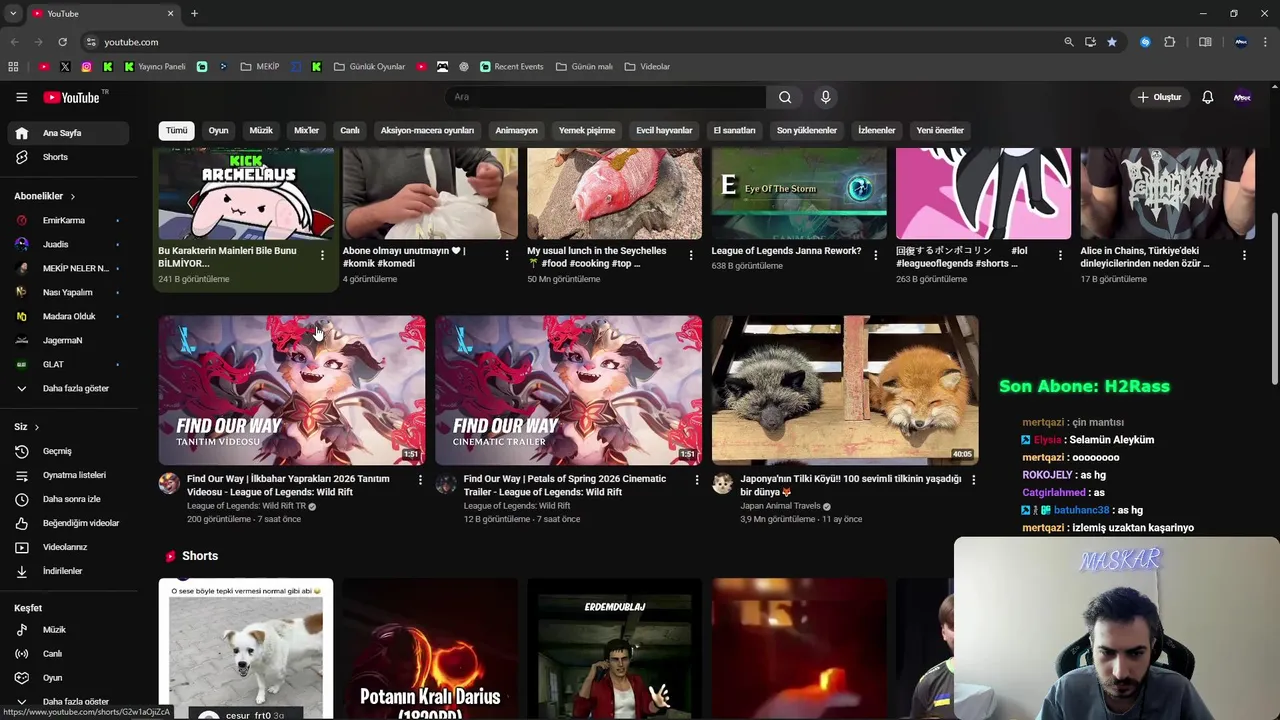Expand the Siz section chevron

pos(37,427)
